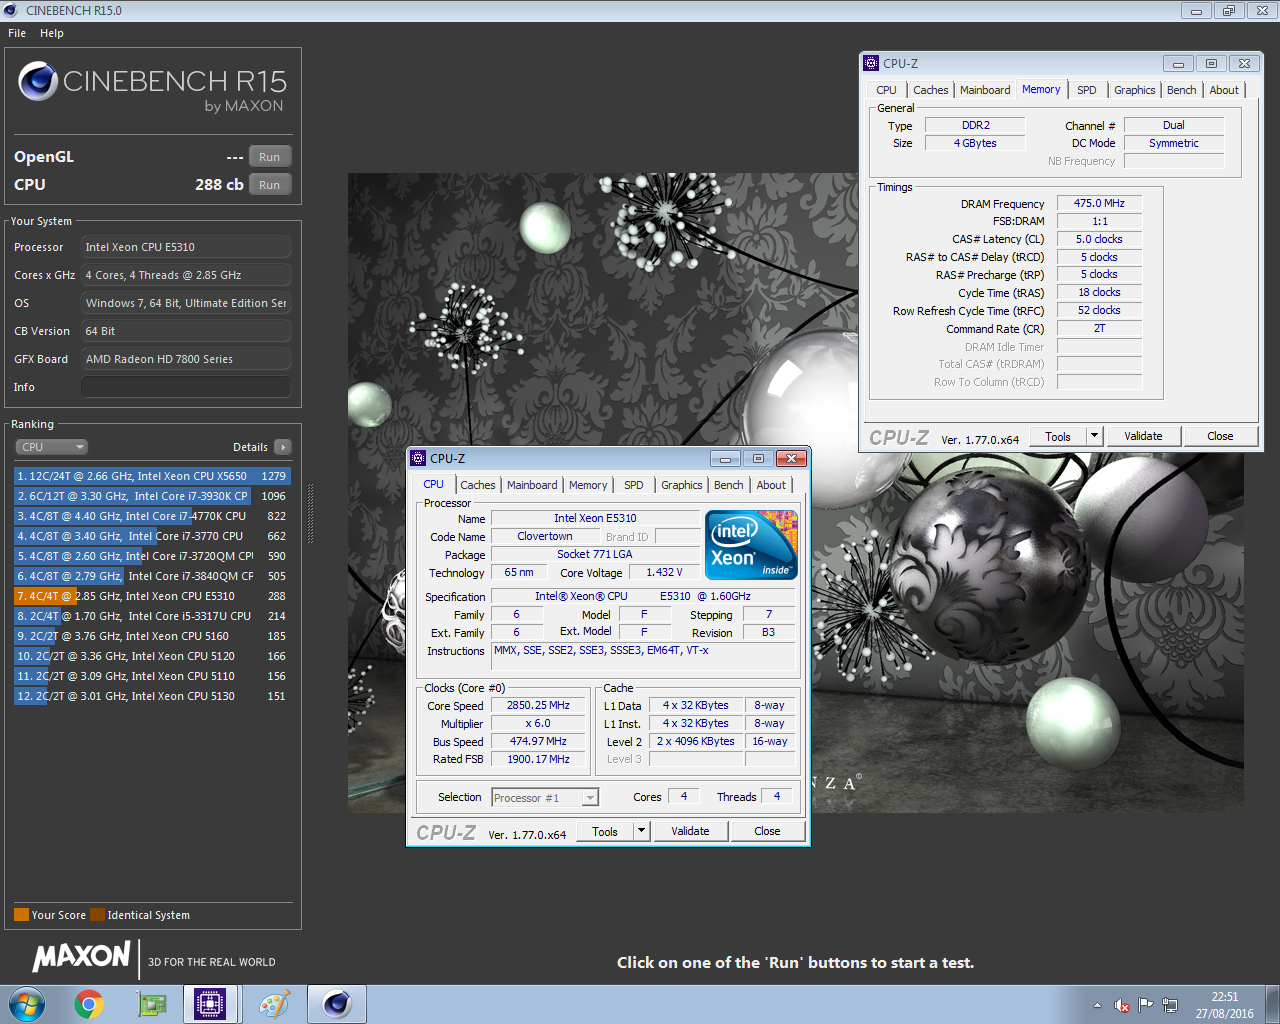The width and height of the screenshot is (1280, 1024).
Task: Switch to Memory tab in front CPU-Z
Action: coord(588,485)
